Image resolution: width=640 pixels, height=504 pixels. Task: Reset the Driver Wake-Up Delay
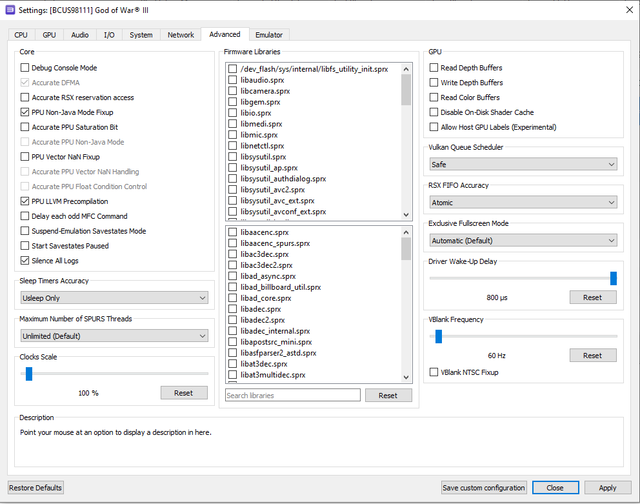click(593, 298)
